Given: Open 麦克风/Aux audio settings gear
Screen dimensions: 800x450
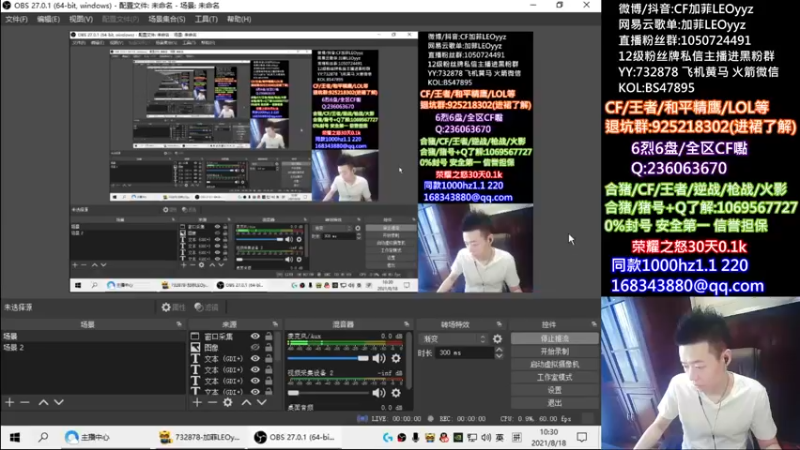Looking at the screenshot, I should tap(396, 359).
